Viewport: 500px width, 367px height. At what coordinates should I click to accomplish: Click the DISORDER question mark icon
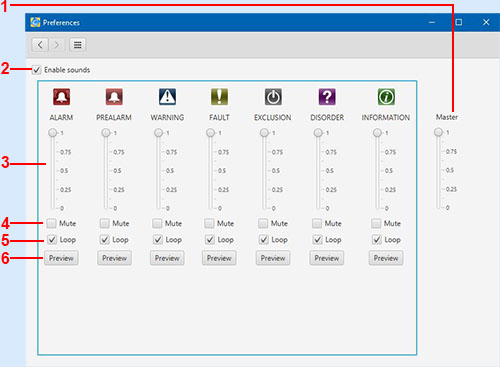click(x=327, y=97)
